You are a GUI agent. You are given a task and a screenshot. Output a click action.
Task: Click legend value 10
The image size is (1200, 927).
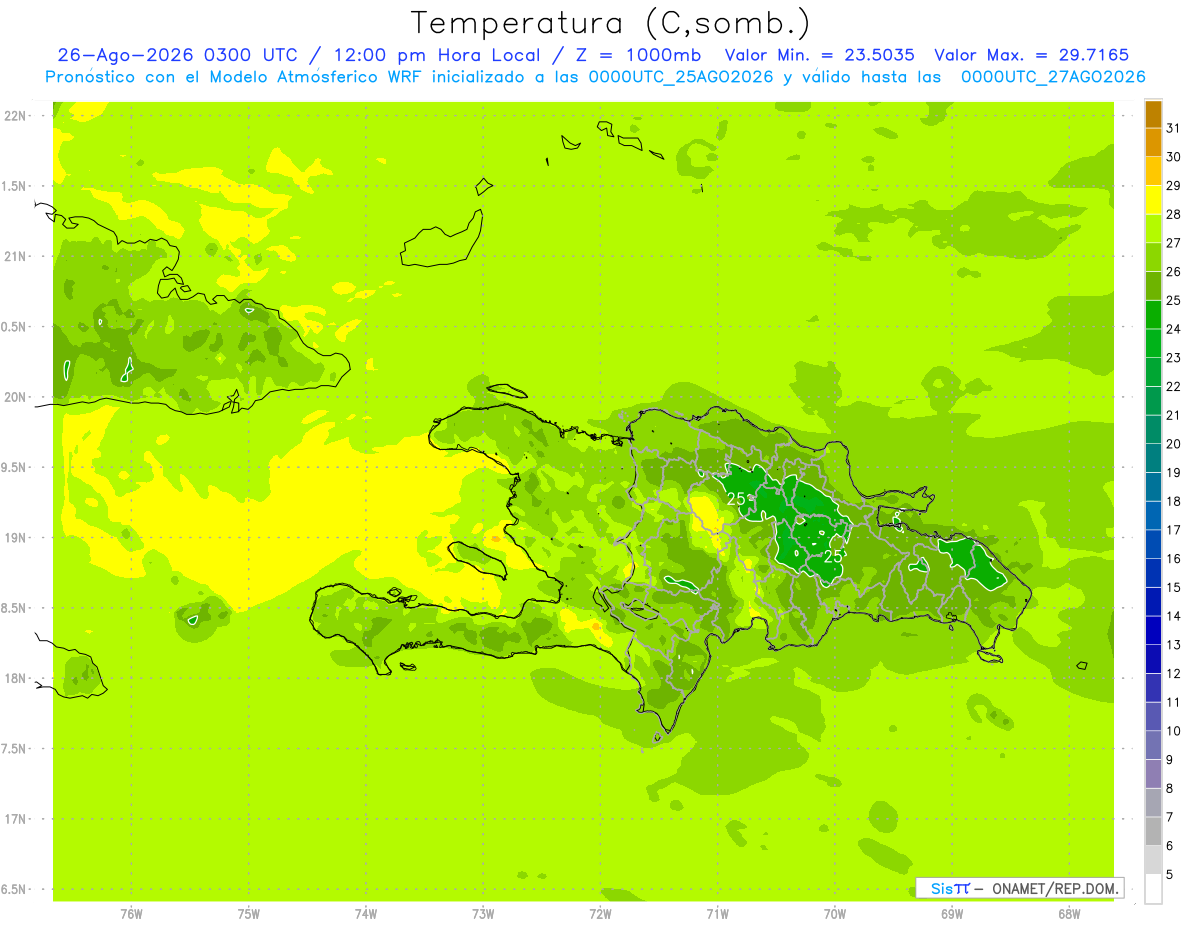[1173, 731]
